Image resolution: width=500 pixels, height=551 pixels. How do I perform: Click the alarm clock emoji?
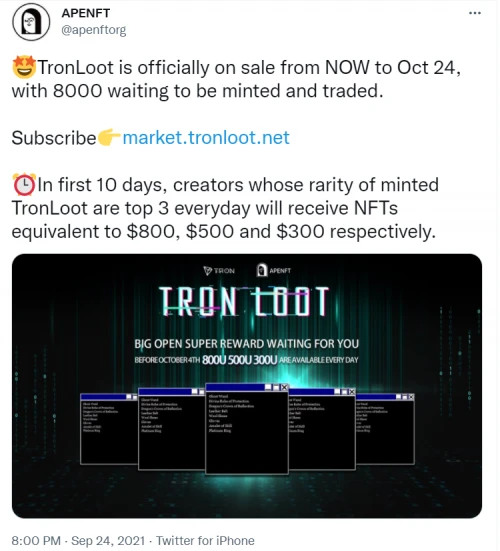[24, 184]
